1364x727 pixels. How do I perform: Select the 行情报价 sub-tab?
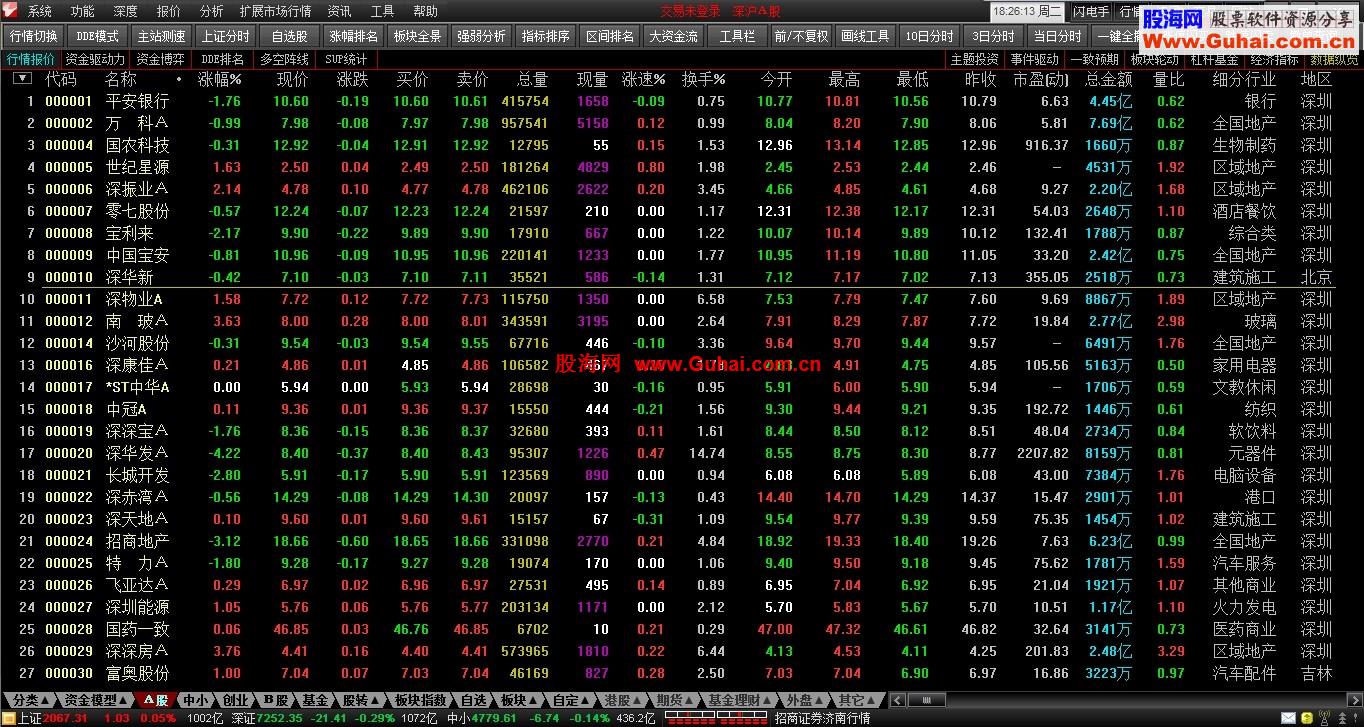(31, 59)
